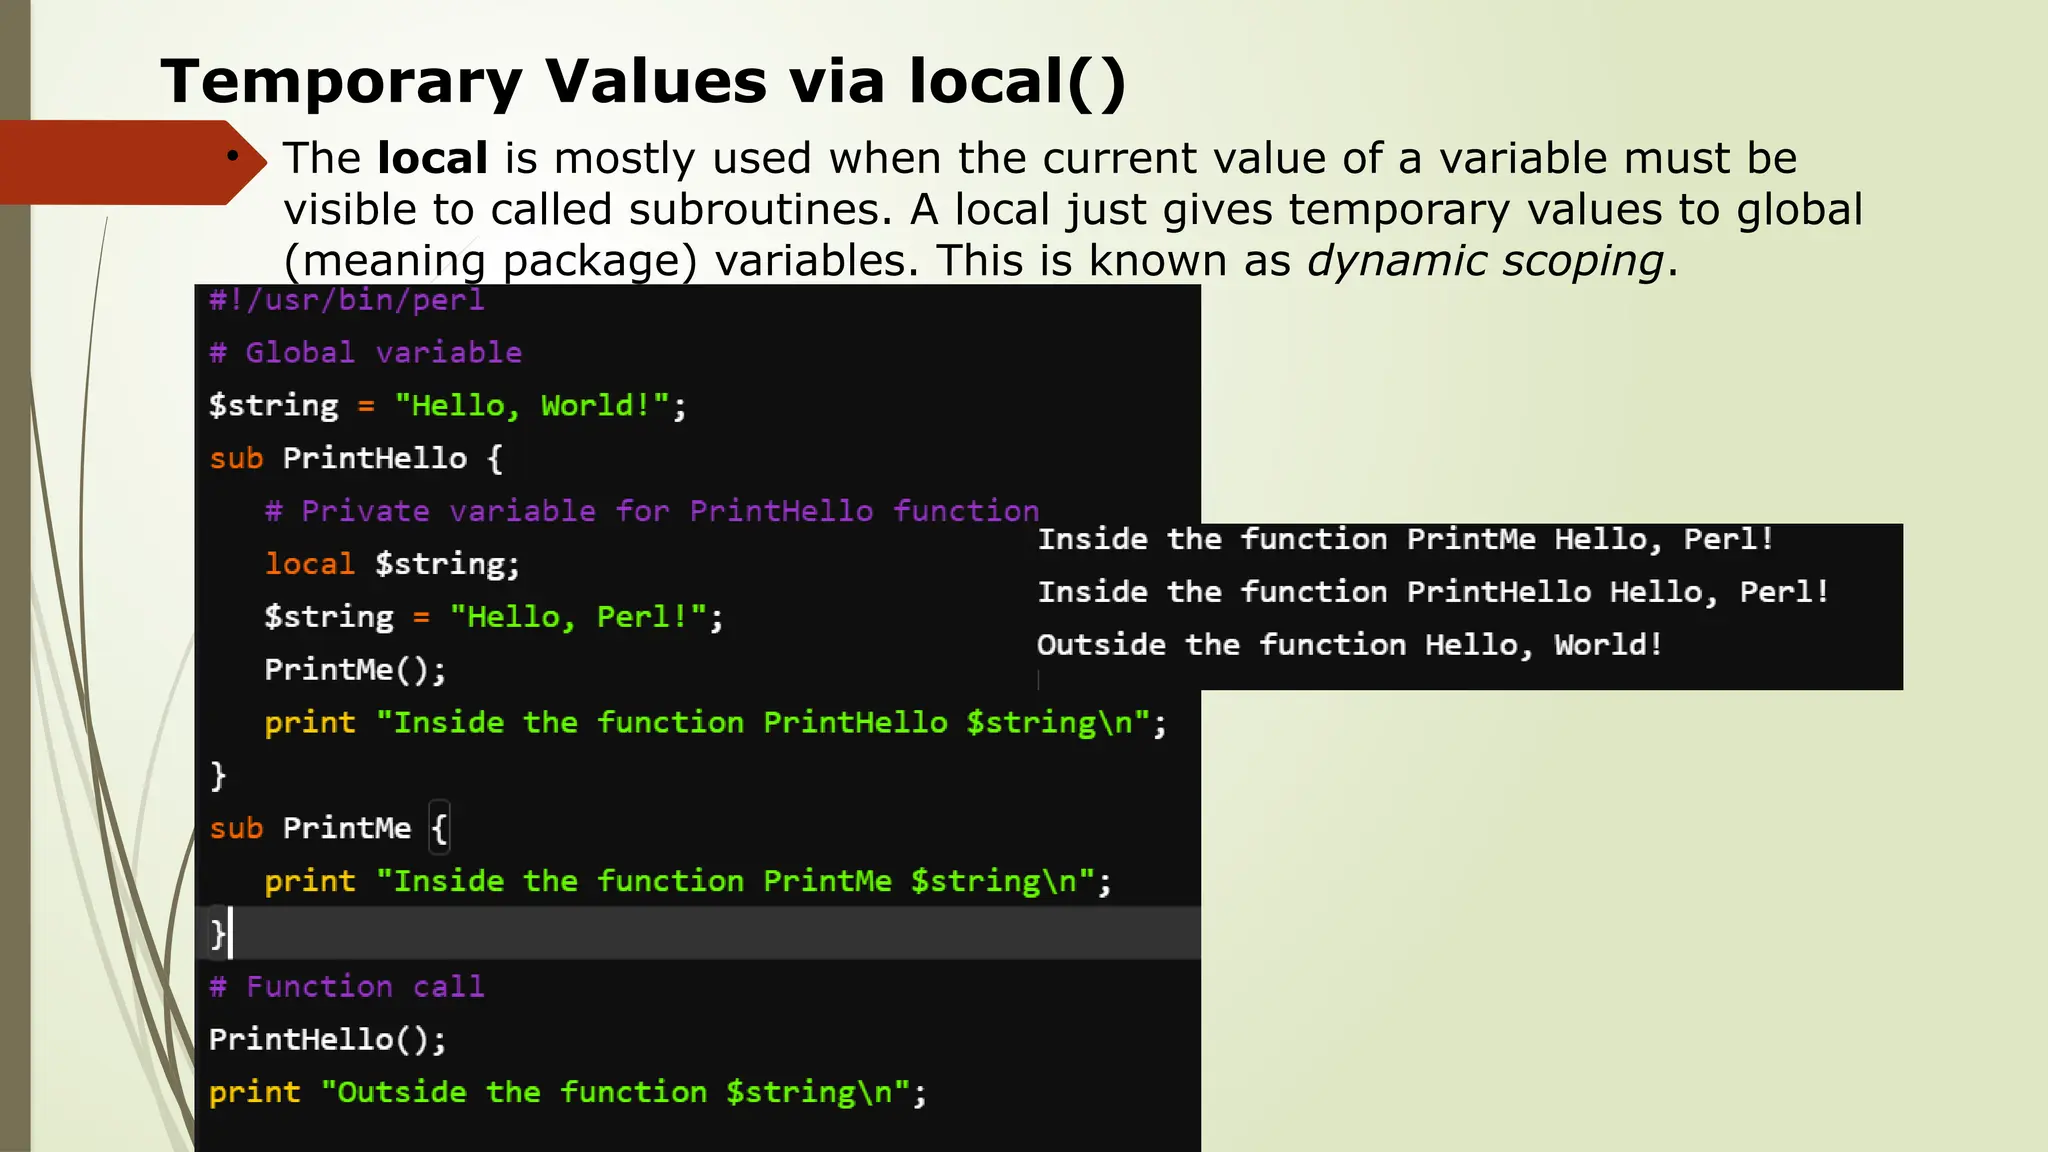Click the line 'local $string;'
Viewport: 2048px width, 1152px height.
pos(392,564)
